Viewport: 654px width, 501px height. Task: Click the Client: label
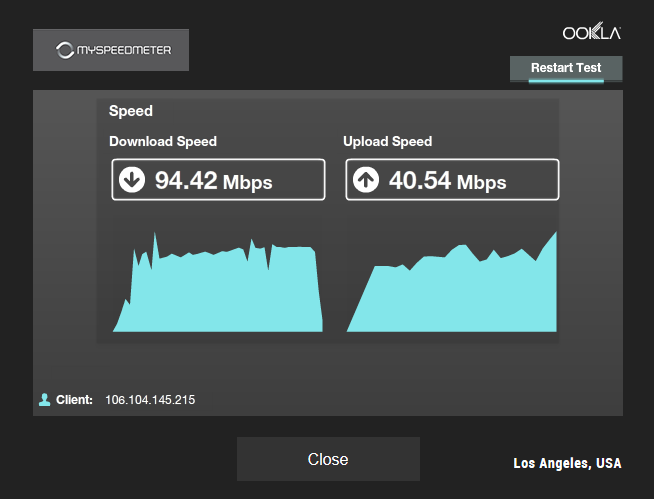click(x=74, y=400)
